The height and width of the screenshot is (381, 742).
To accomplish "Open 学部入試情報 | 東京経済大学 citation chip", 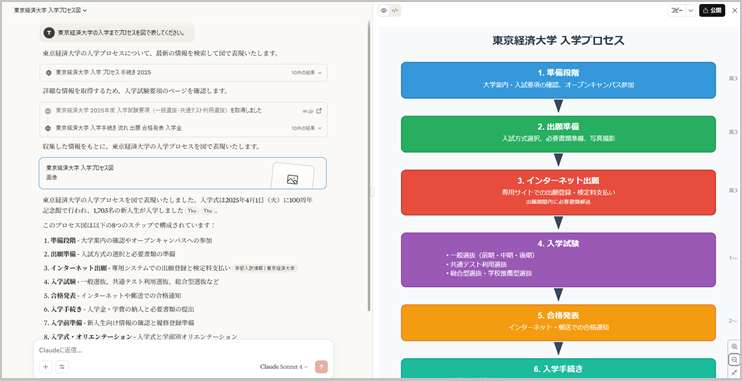I will tap(265, 268).
